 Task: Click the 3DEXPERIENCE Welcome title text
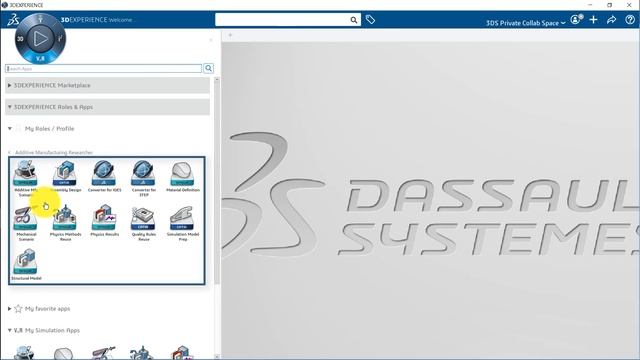(98, 20)
